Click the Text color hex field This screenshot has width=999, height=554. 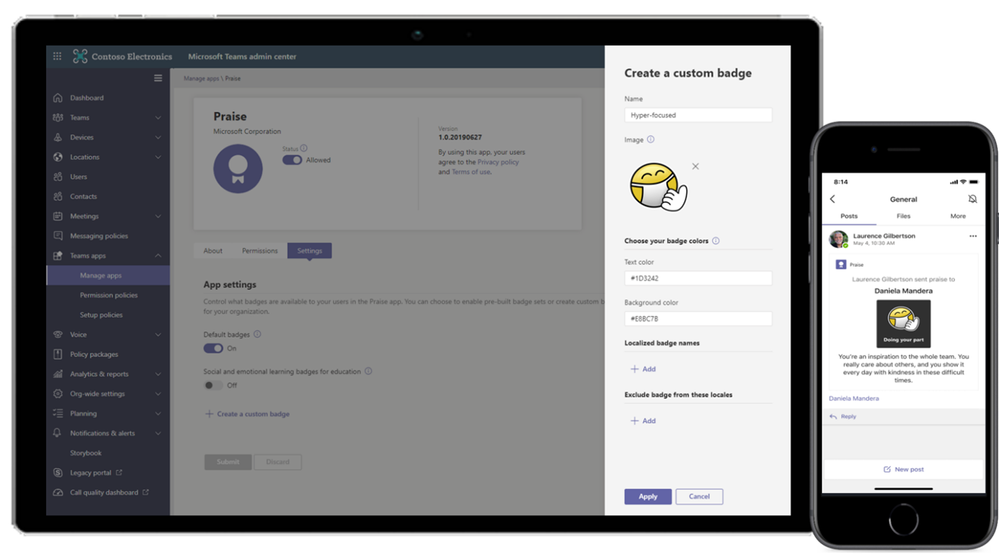coord(698,278)
